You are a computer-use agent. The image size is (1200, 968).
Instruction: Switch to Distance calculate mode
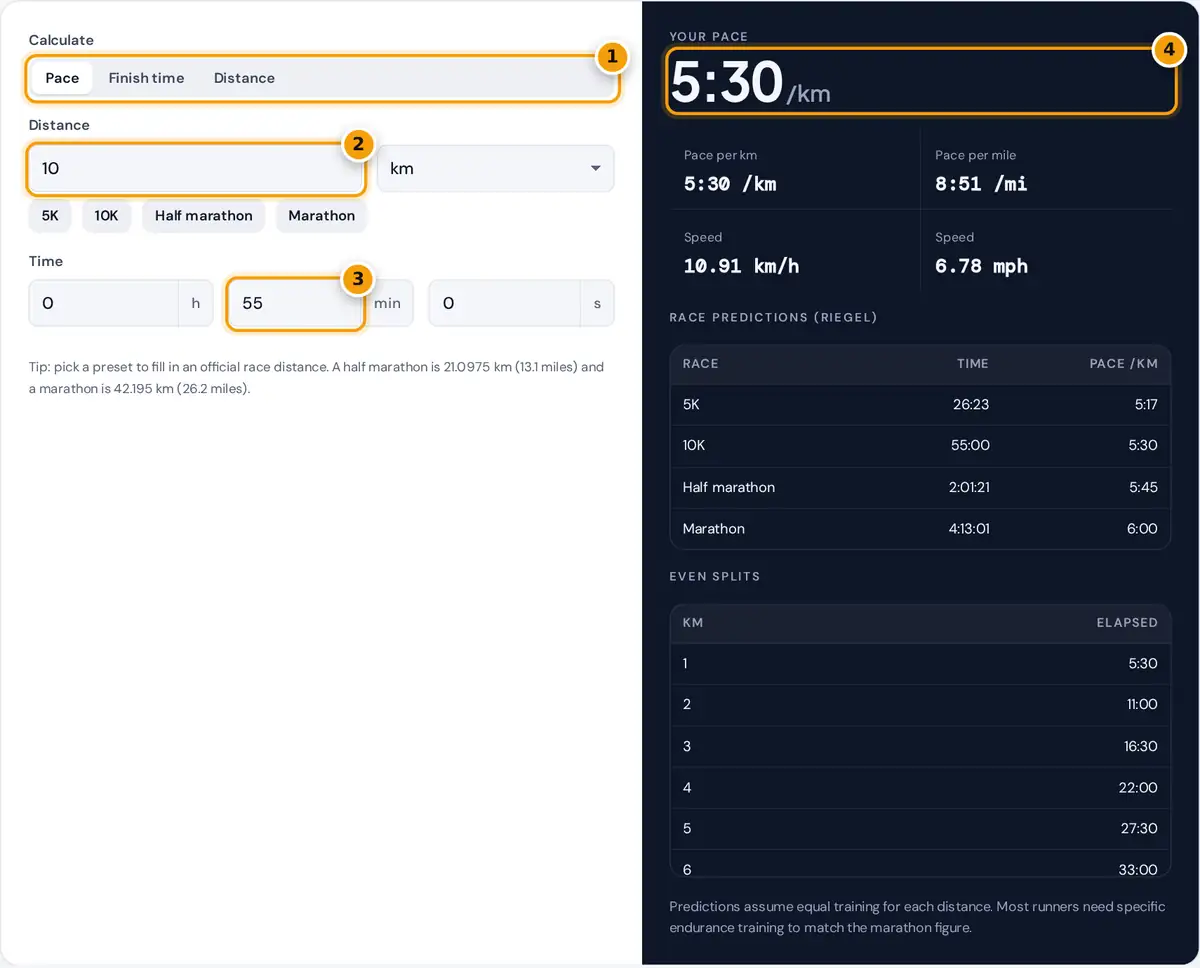[244, 78]
